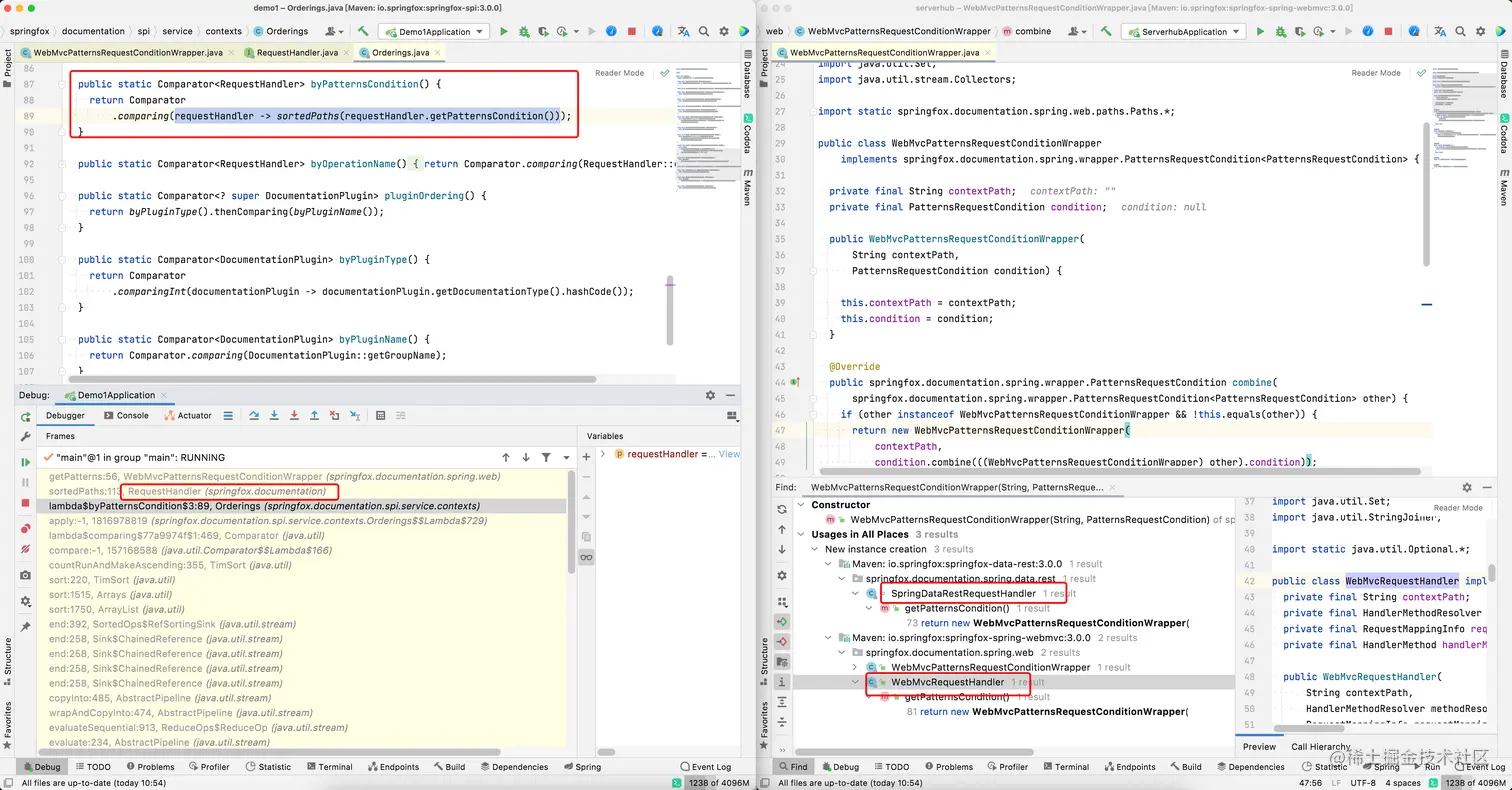Collapse Usages in All Places node
The height and width of the screenshot is (790, 1512).
coord(803,534)
